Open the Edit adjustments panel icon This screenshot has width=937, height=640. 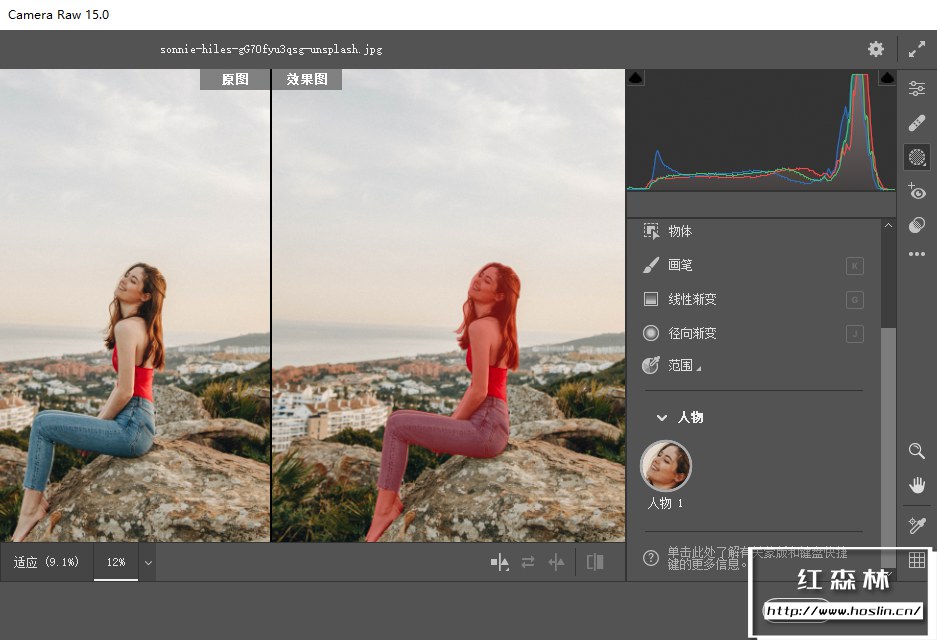(x=916, y=89)
